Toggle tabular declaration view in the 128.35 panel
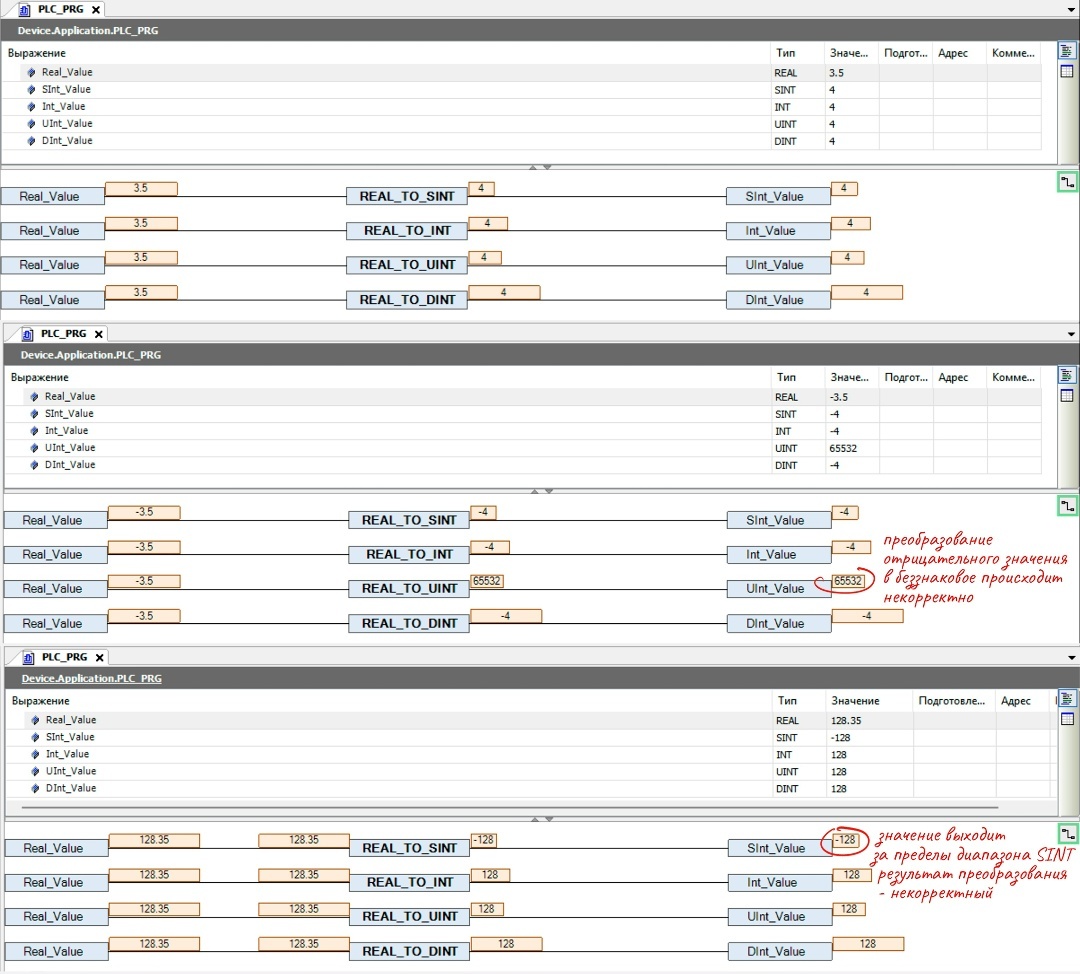The image size is (1080, 974). point(1067,719)
